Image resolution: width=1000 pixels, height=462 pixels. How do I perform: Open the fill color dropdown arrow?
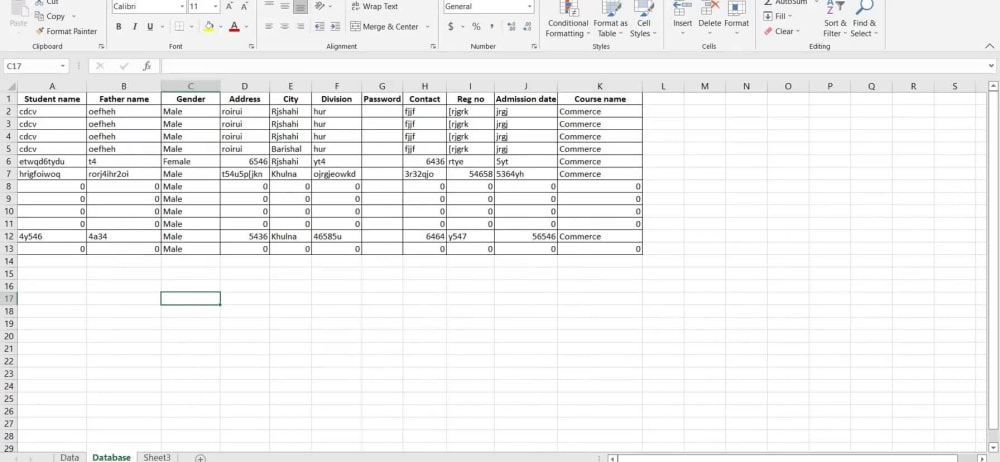[x=219, y=27]
